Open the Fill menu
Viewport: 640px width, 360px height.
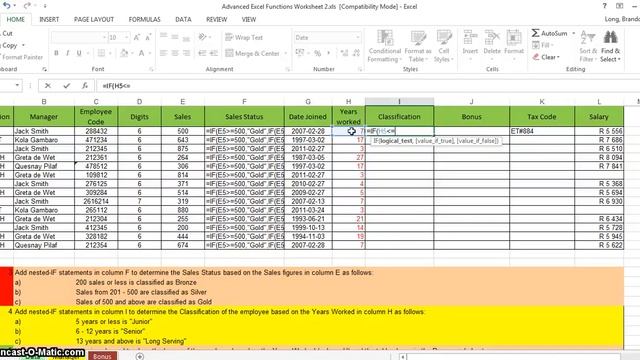click(x=542, y=45)
